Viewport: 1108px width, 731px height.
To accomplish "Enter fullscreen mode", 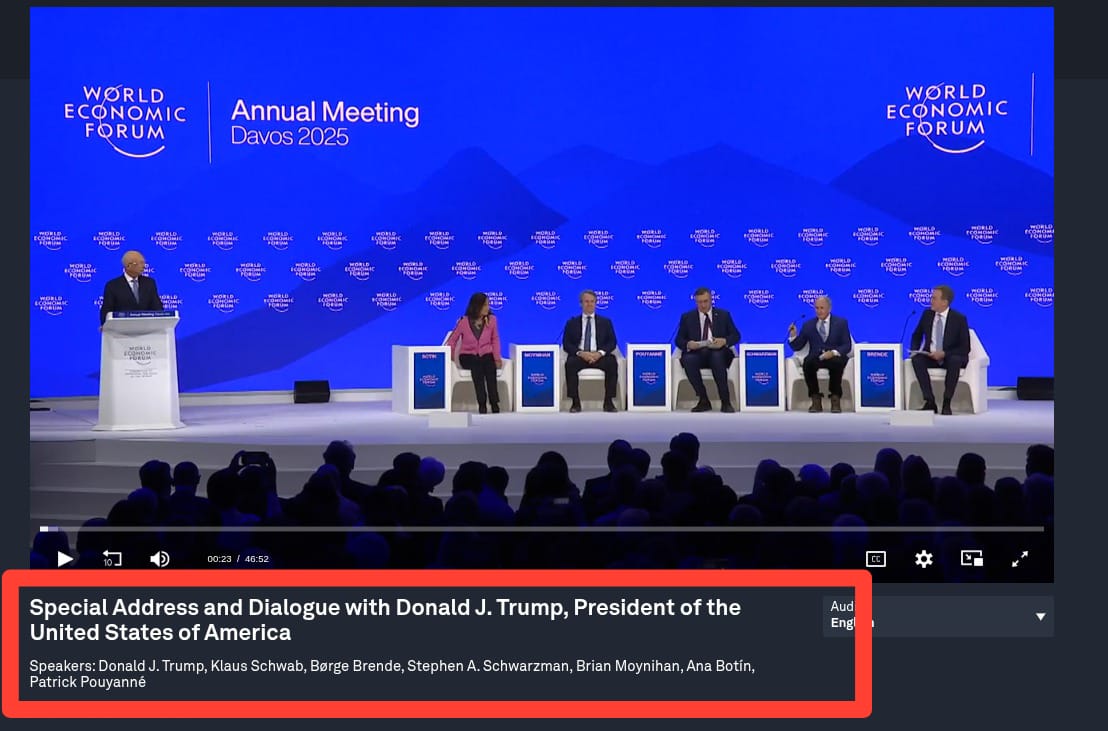I will tap(1019, 559).
